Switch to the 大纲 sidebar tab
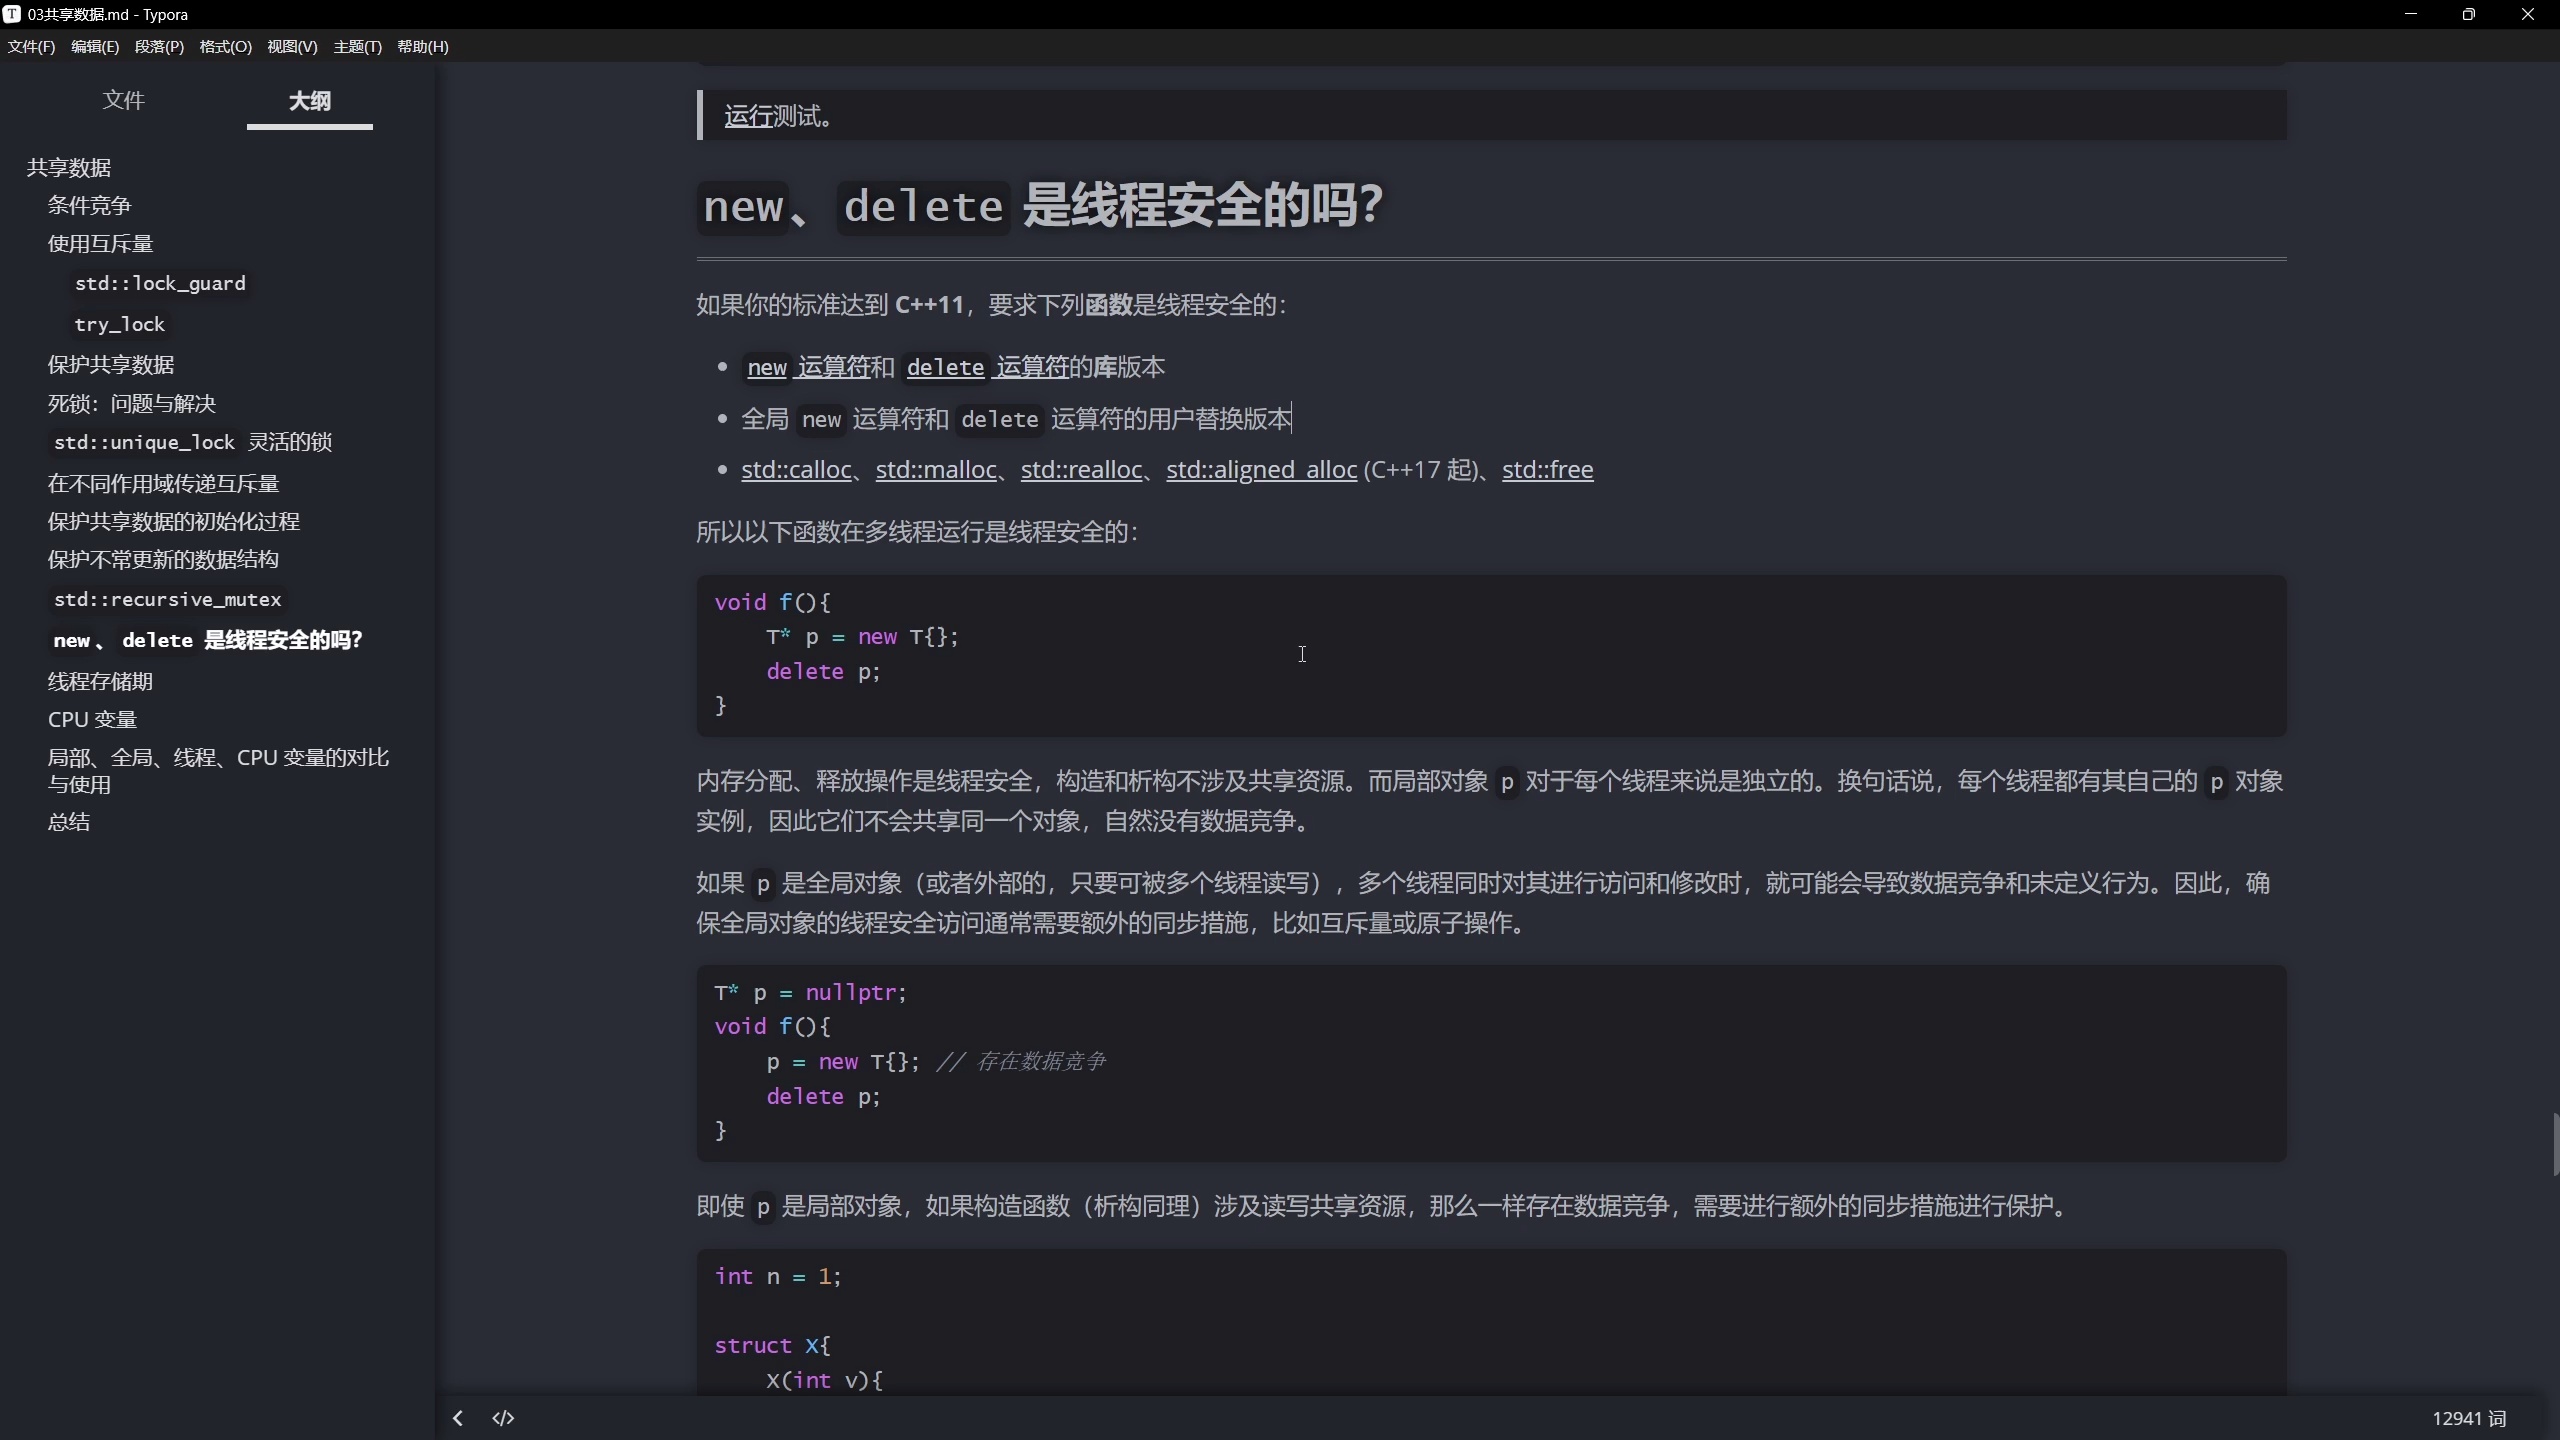Screen dimensions: 2560x1440 tap(310, 100)
